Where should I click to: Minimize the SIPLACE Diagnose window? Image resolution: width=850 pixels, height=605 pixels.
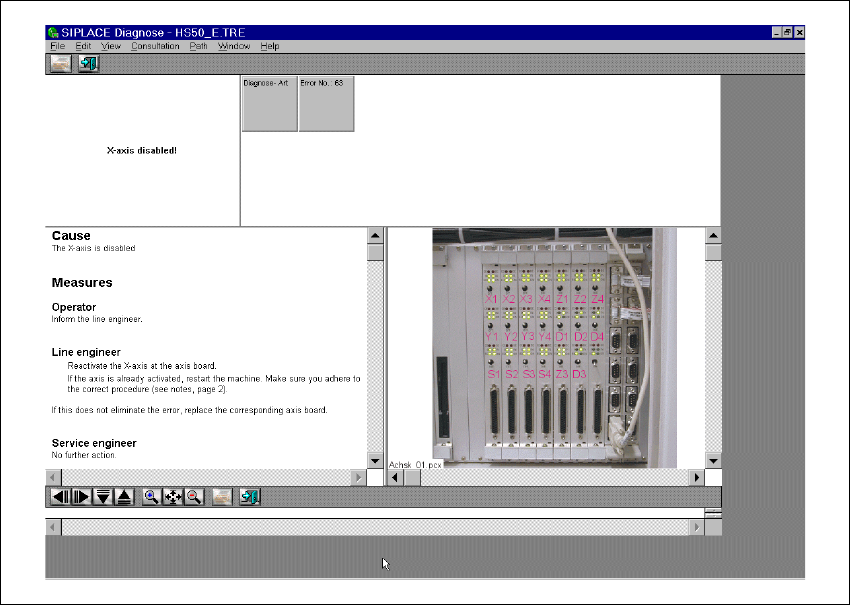[777, 33]
